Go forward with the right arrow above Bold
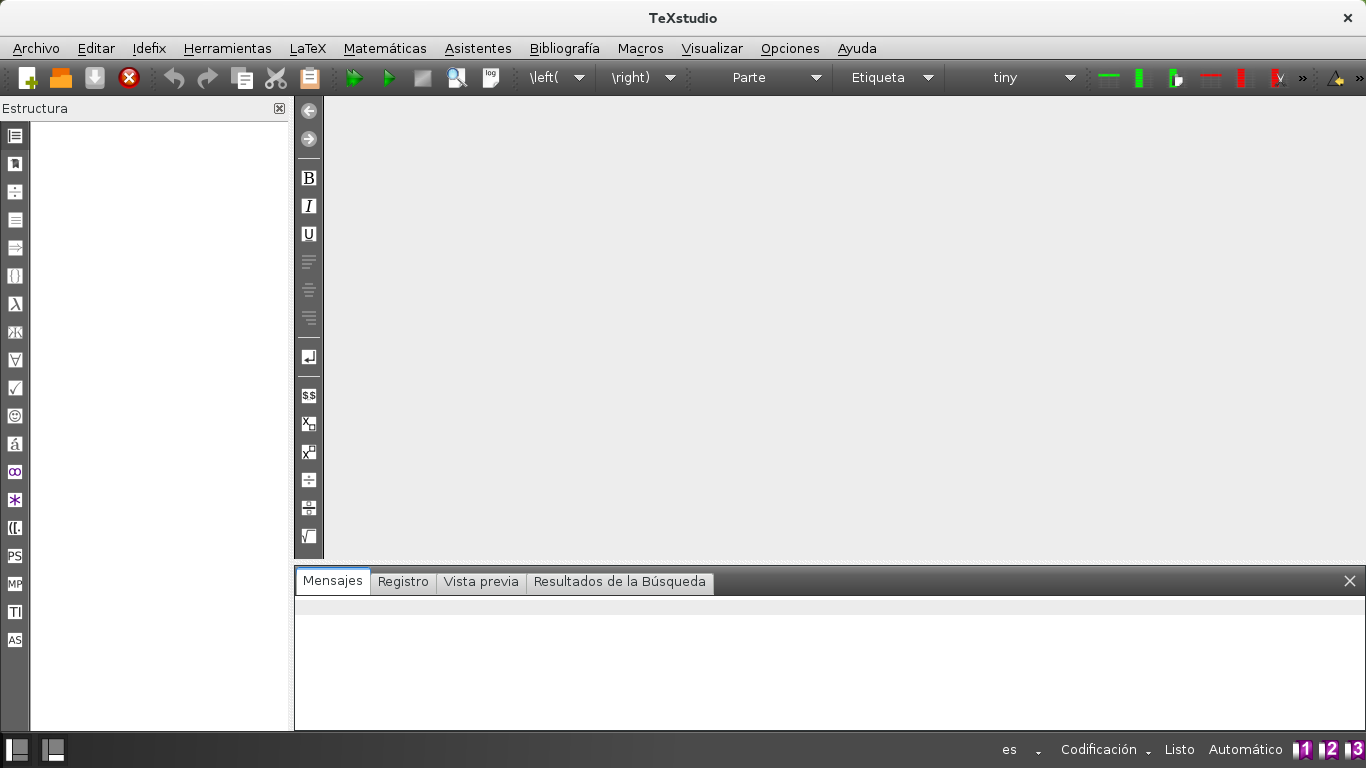 point(309,139)
